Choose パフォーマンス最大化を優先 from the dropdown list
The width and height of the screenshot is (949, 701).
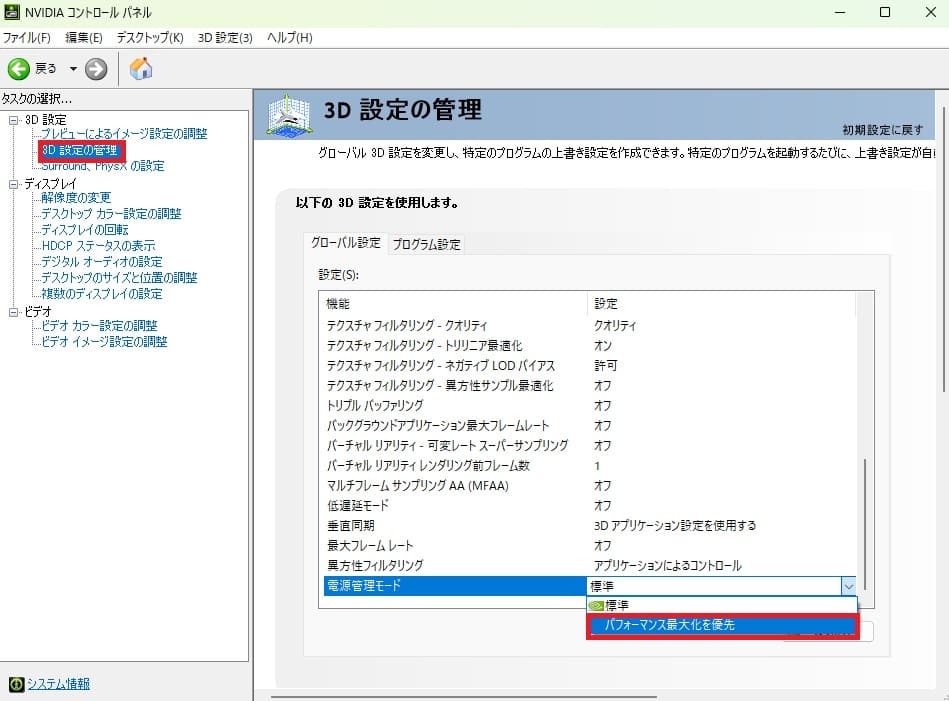click(723, 625)
